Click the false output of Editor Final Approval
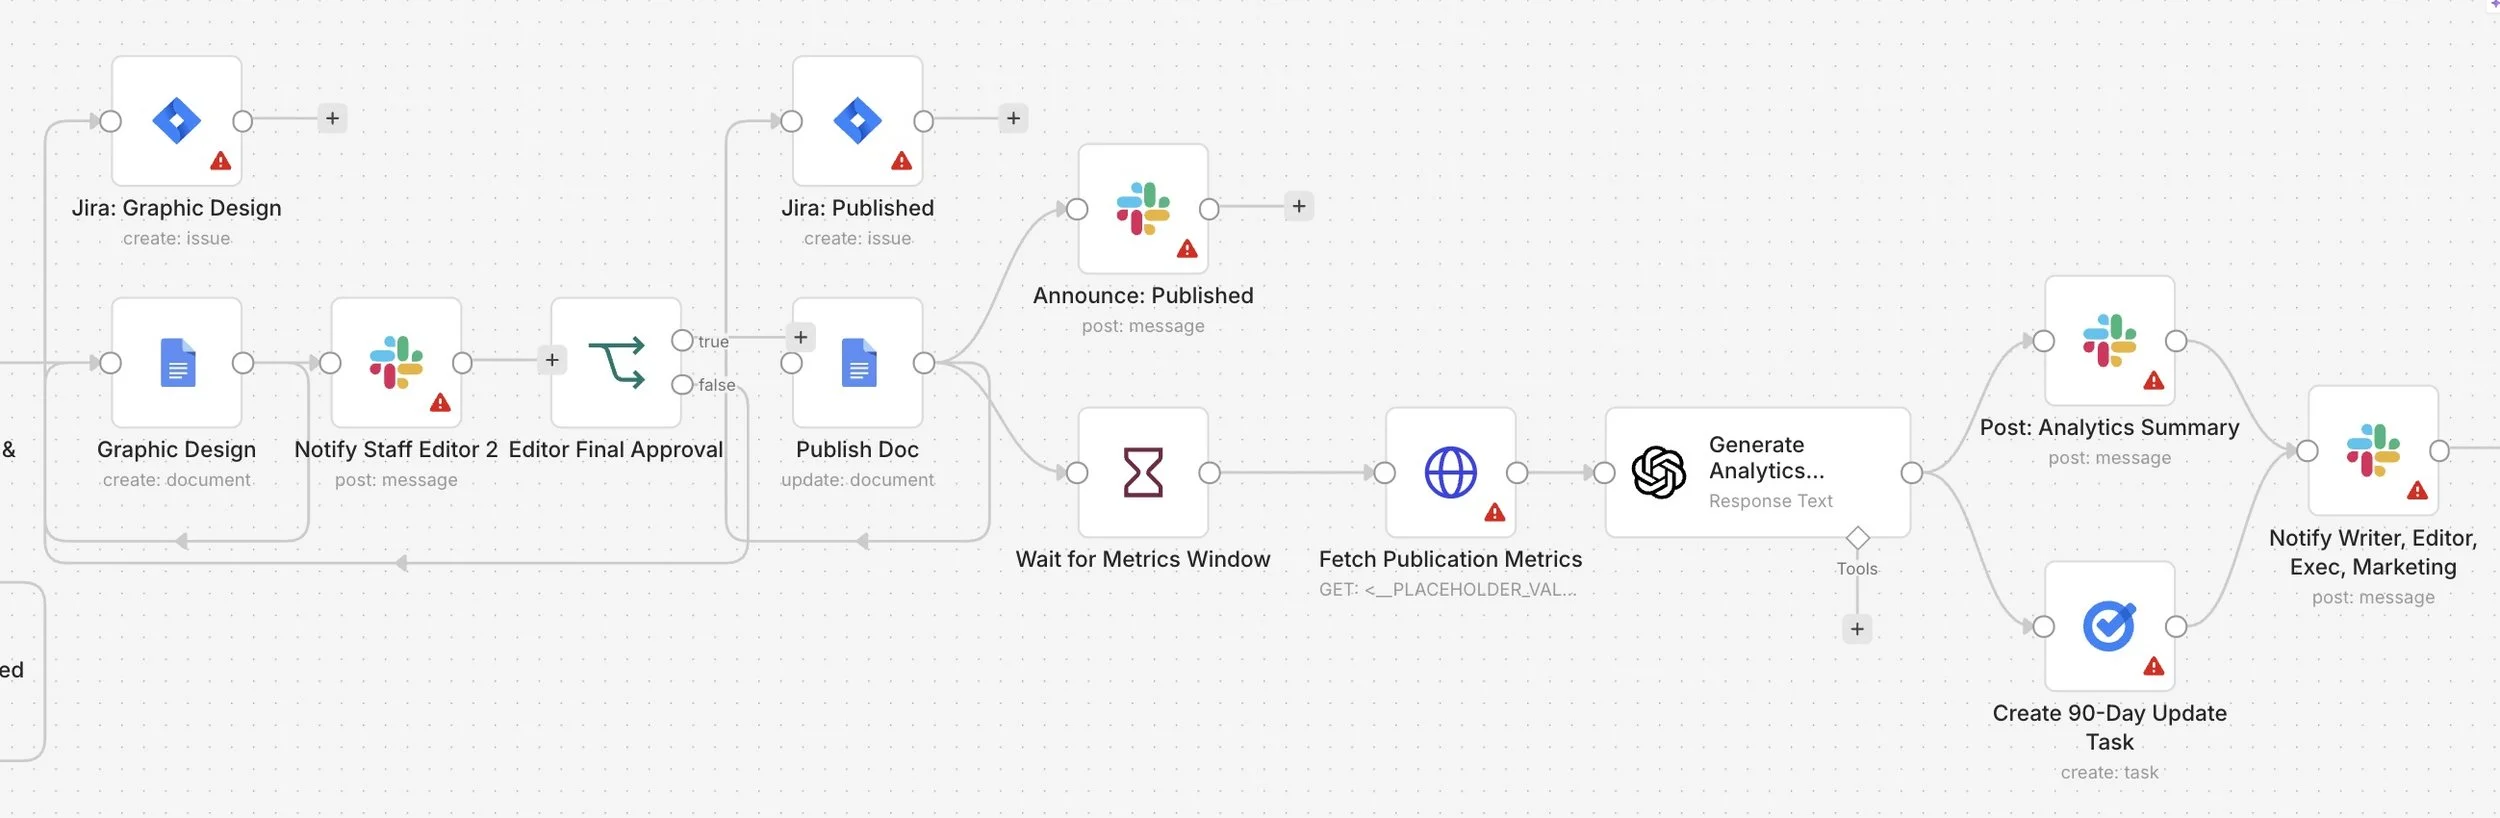This screenshot has height=818, width=2500. [682, 384]
